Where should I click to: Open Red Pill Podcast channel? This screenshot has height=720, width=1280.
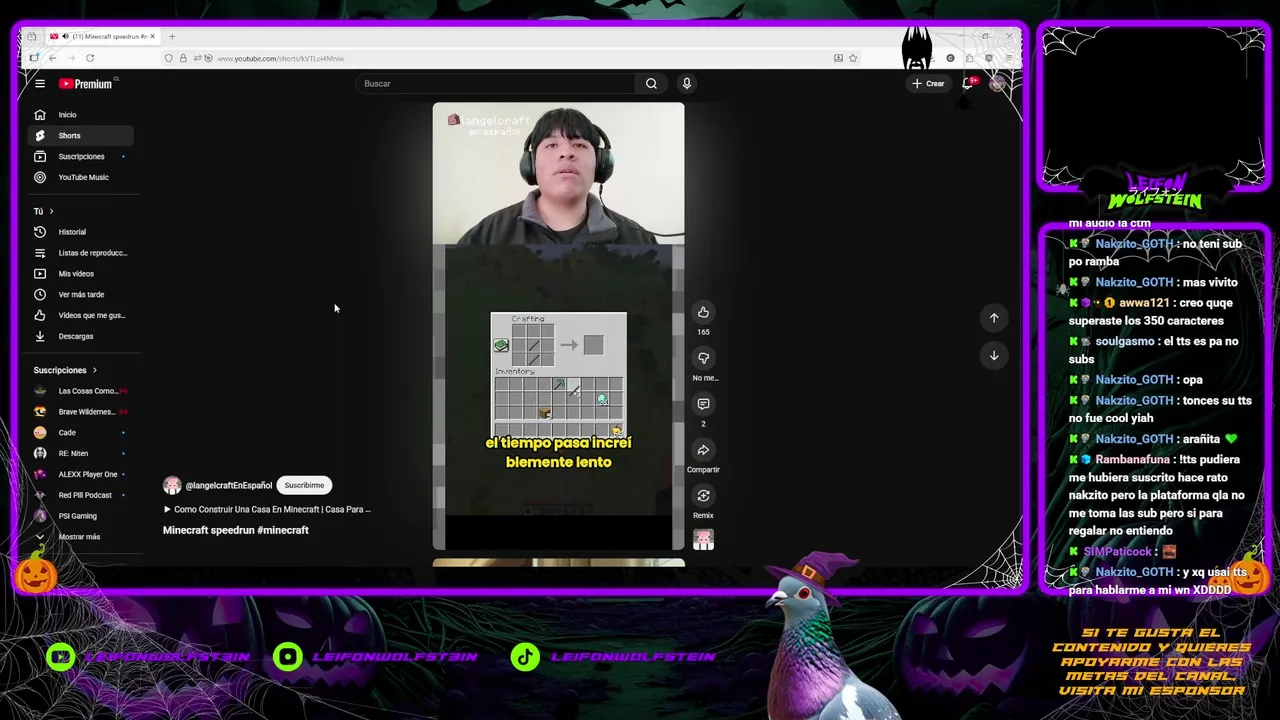point(79,495)
